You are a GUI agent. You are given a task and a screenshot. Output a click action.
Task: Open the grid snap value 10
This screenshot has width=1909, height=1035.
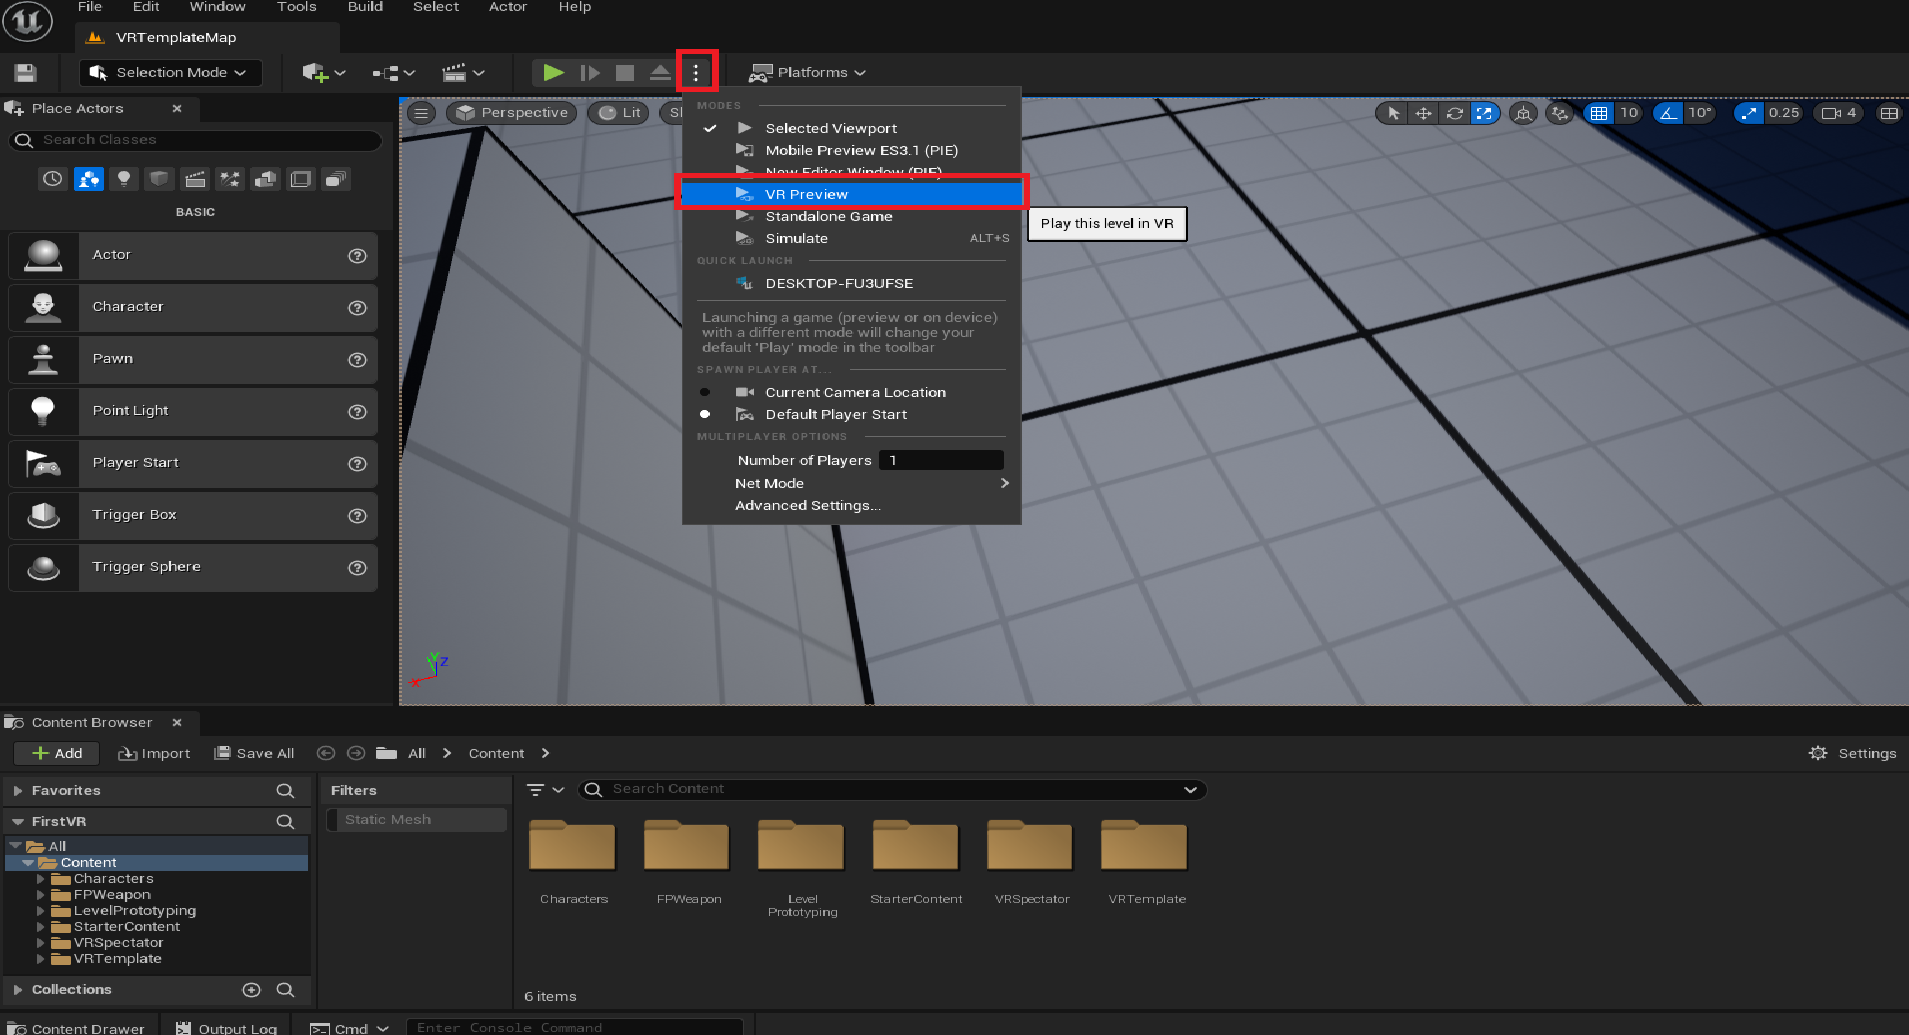1629,113
